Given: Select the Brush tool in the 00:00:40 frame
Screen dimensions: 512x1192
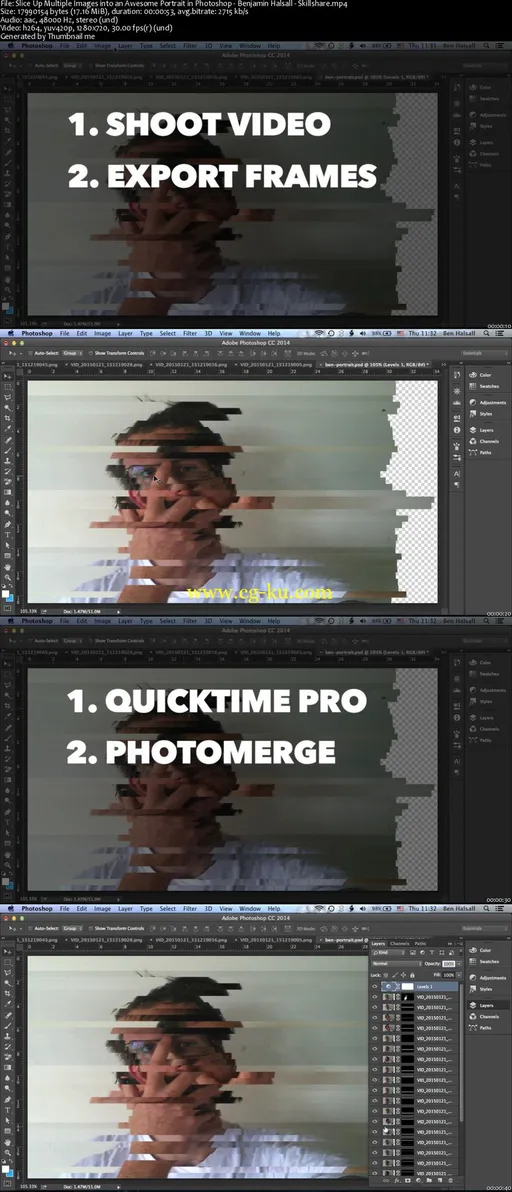Looking at the screenshot, I should [x=8, y=1026].
